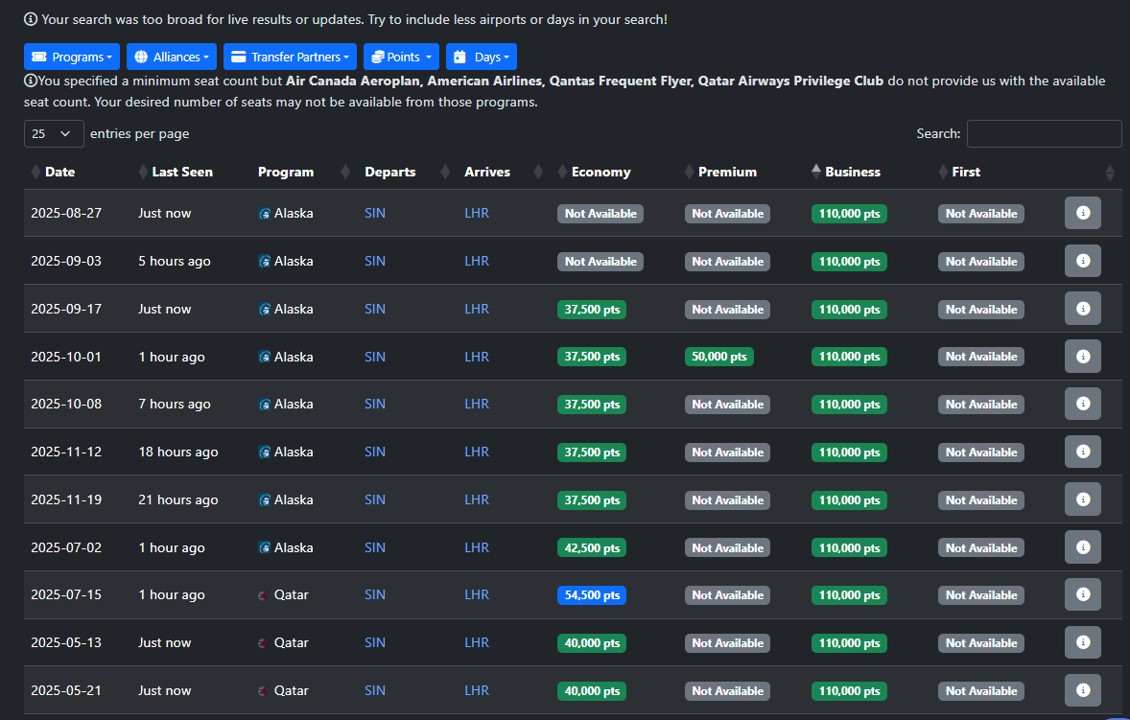The image size is (1130, 720).
Task: Select the blue 54,500 pts Economy badge
Action: 592,595
